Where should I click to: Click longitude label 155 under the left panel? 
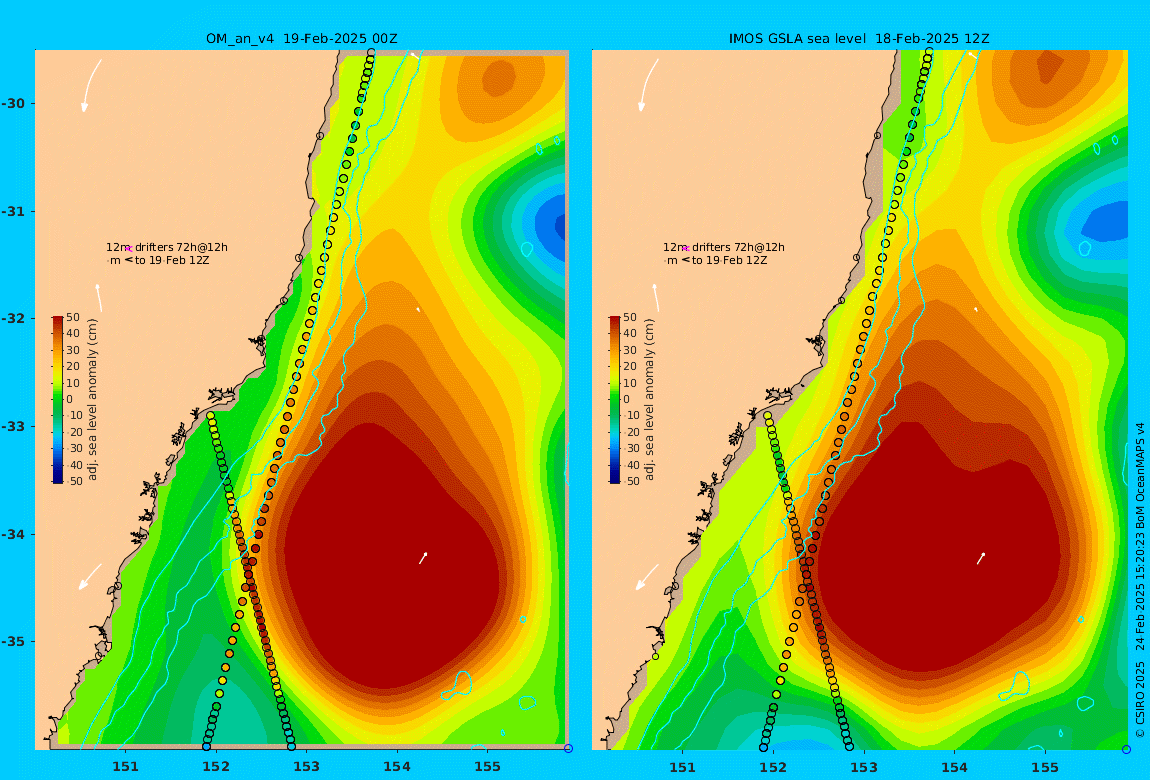(x=488, y=767)
